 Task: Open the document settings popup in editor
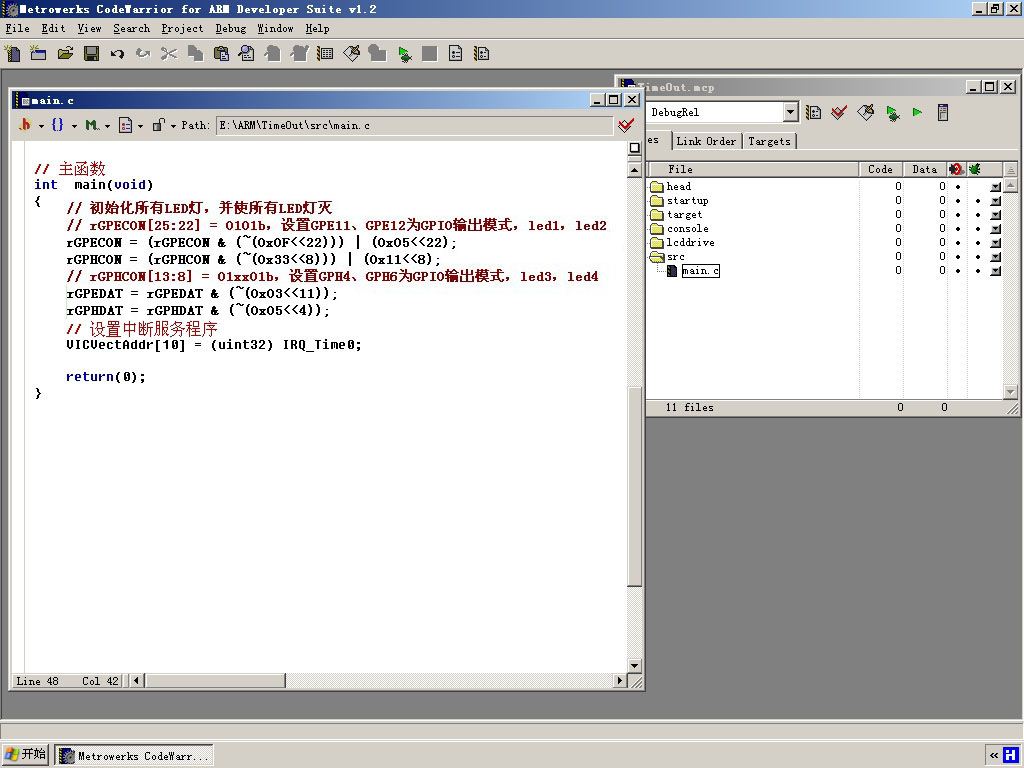coord(131,125)
